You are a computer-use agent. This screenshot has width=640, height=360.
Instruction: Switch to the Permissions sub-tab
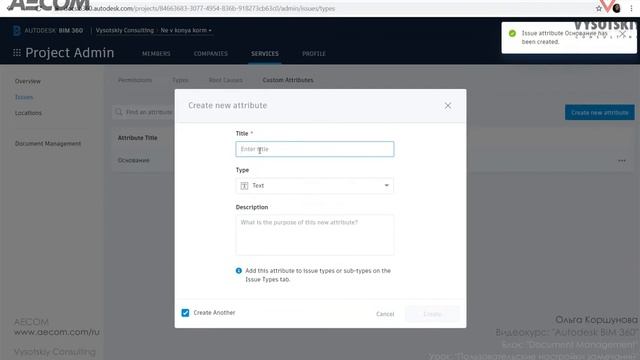point(135,80)
